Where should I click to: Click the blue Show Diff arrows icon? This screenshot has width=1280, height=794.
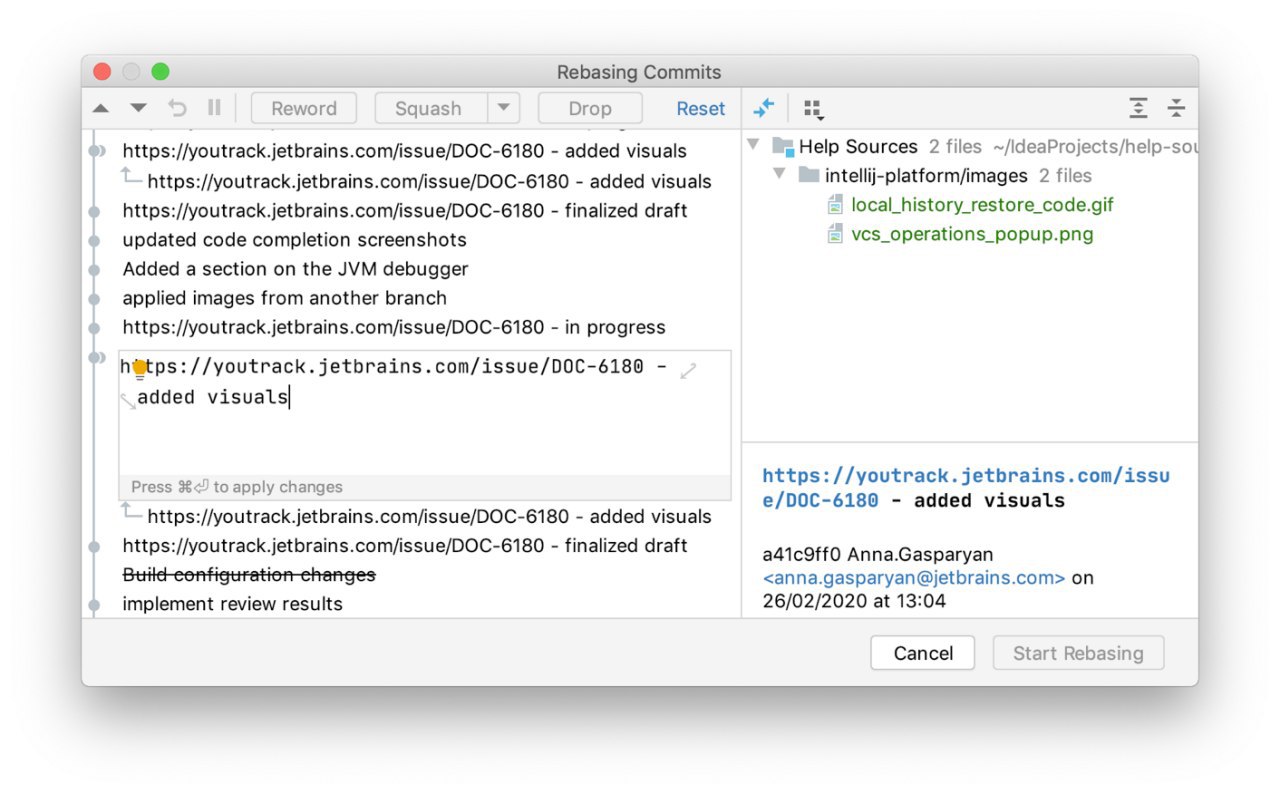[x=764, y=108]
